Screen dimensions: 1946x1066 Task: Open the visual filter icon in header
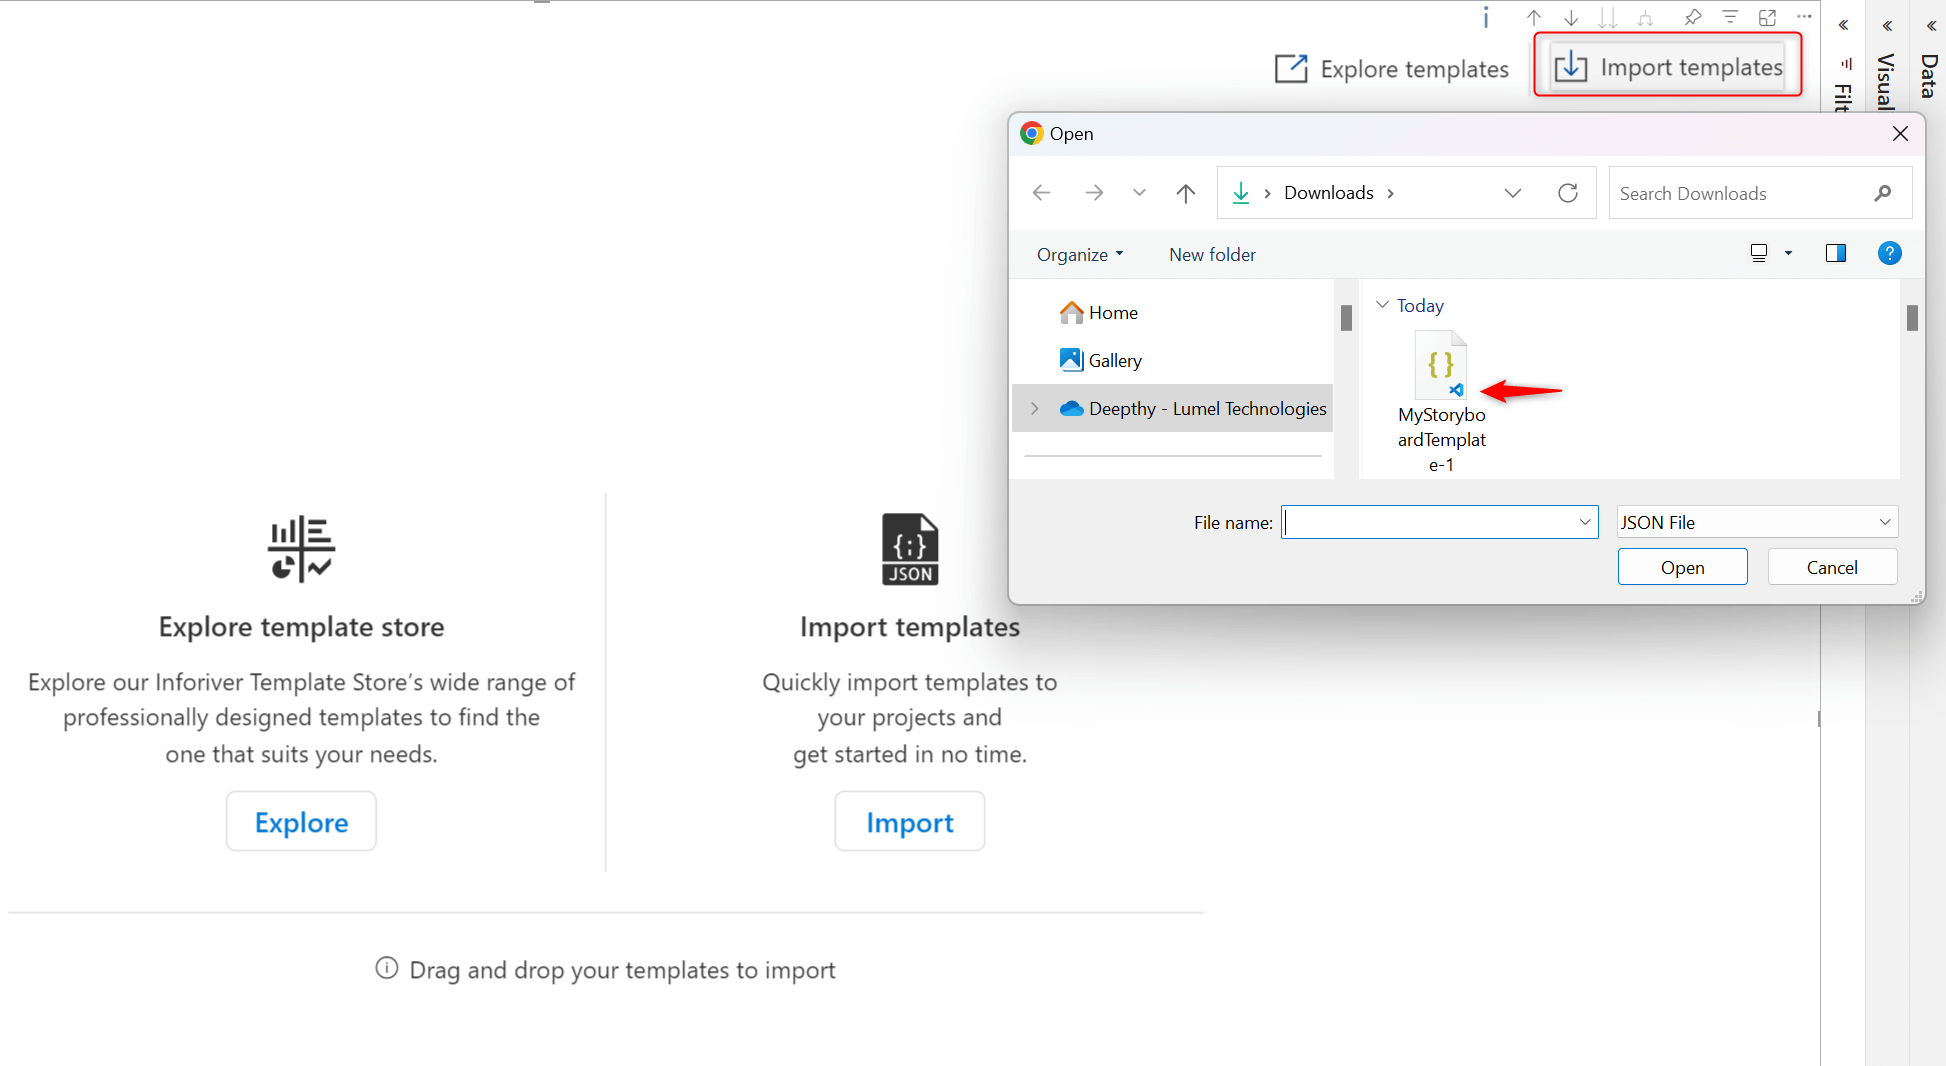click(1730, 17)
